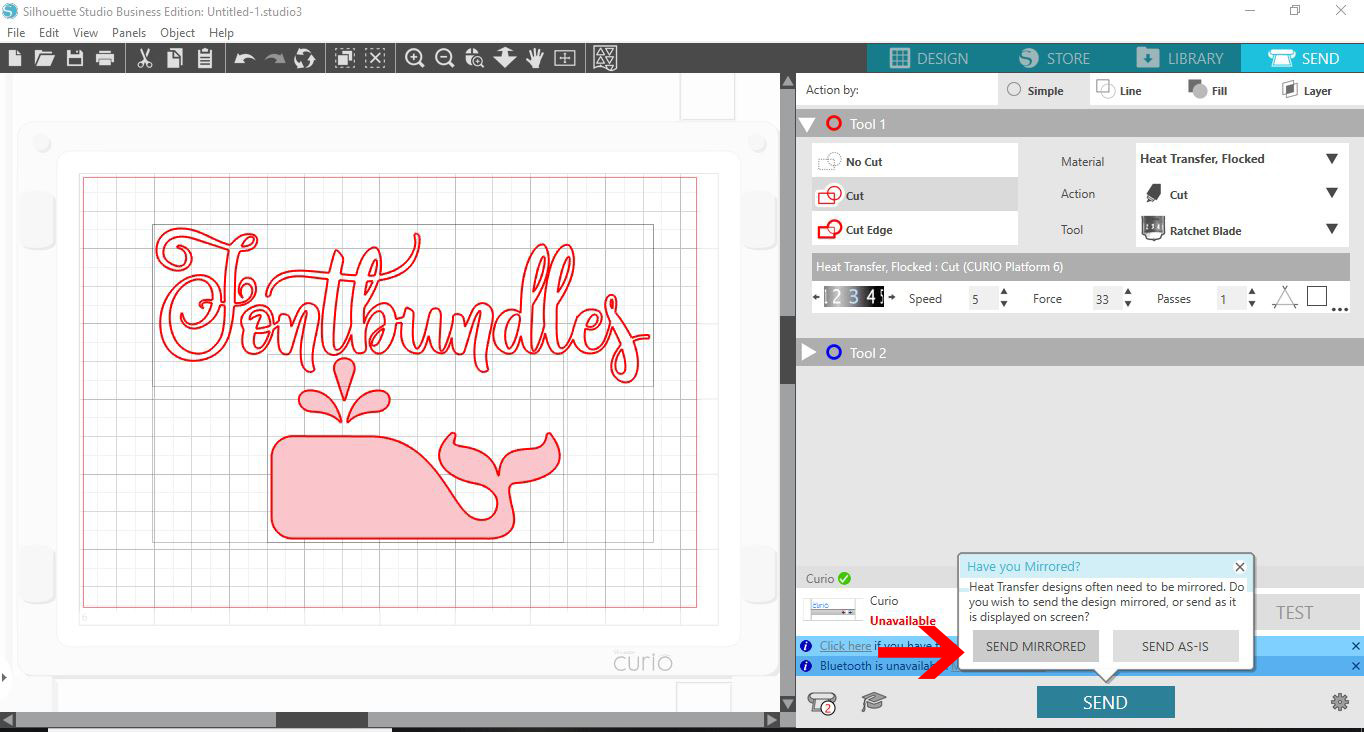
Task: Copy selection using the copy icon
Action: [175, 58]
